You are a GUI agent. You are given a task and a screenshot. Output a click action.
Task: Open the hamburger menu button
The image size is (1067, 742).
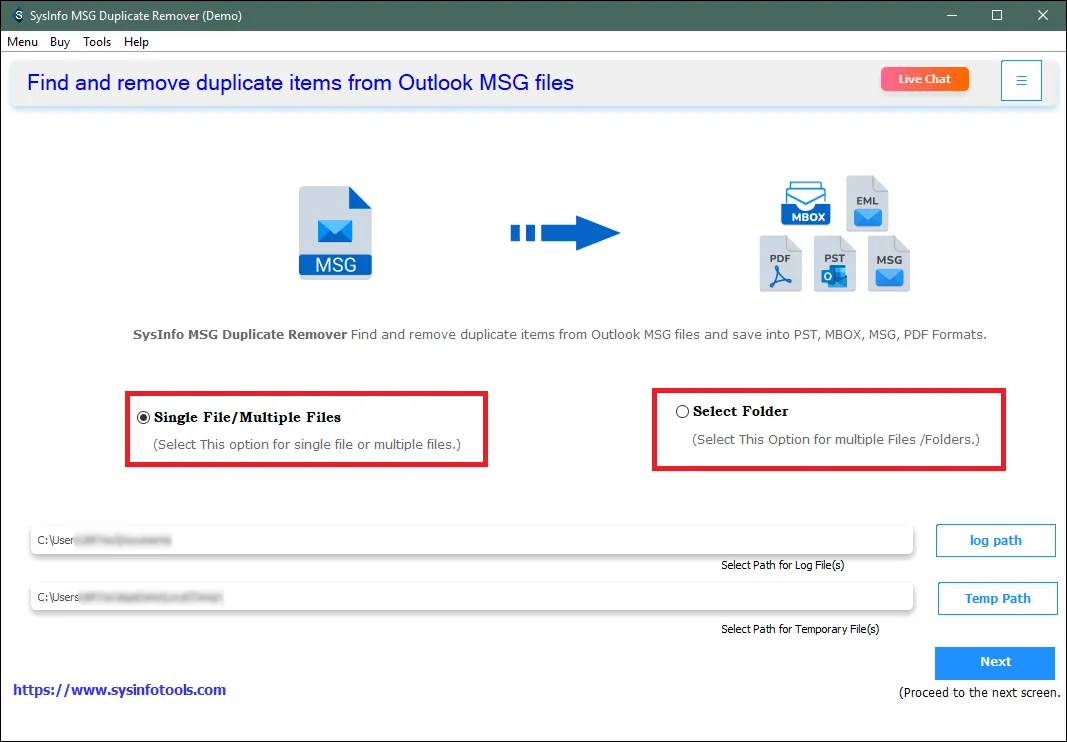[x=1021, y=81]
